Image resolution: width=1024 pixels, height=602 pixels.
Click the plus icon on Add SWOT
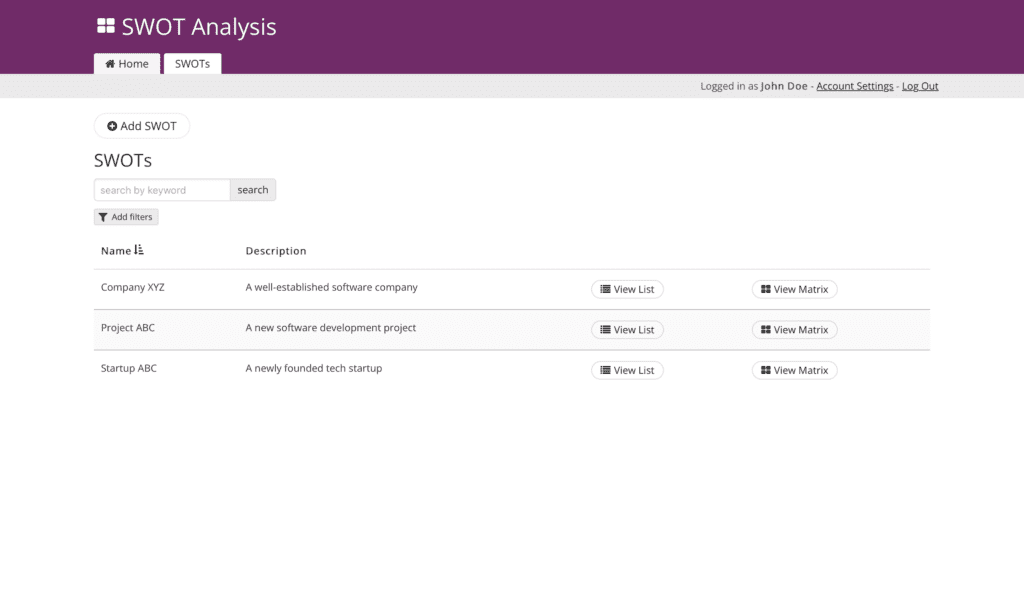(112, 126)
